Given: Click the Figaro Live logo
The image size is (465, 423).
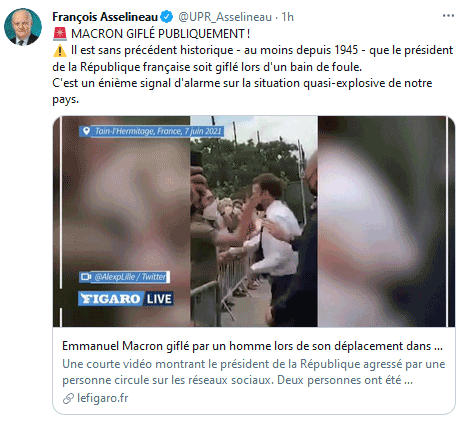Looking at the screenshot, I should click(126, 299).
